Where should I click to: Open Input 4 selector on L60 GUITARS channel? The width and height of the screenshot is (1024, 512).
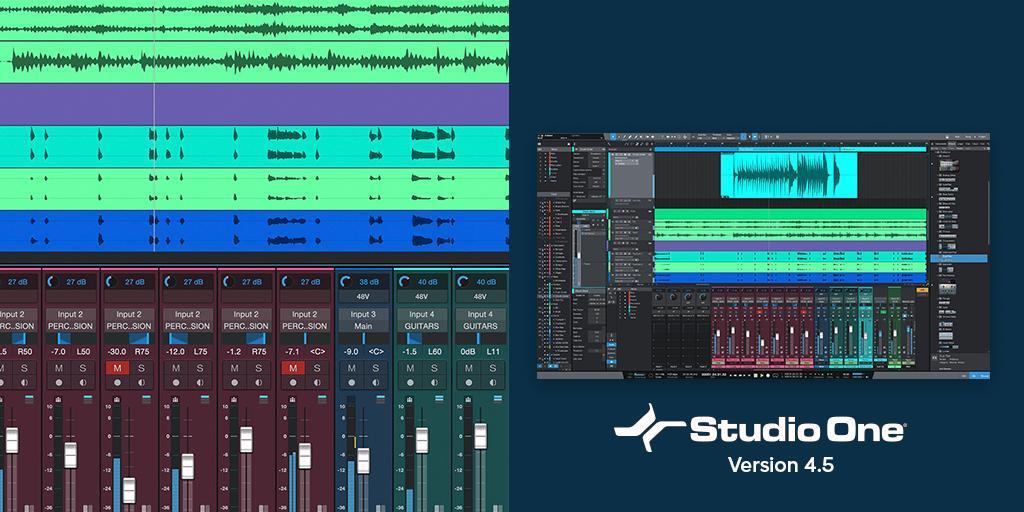click(422, 314)
